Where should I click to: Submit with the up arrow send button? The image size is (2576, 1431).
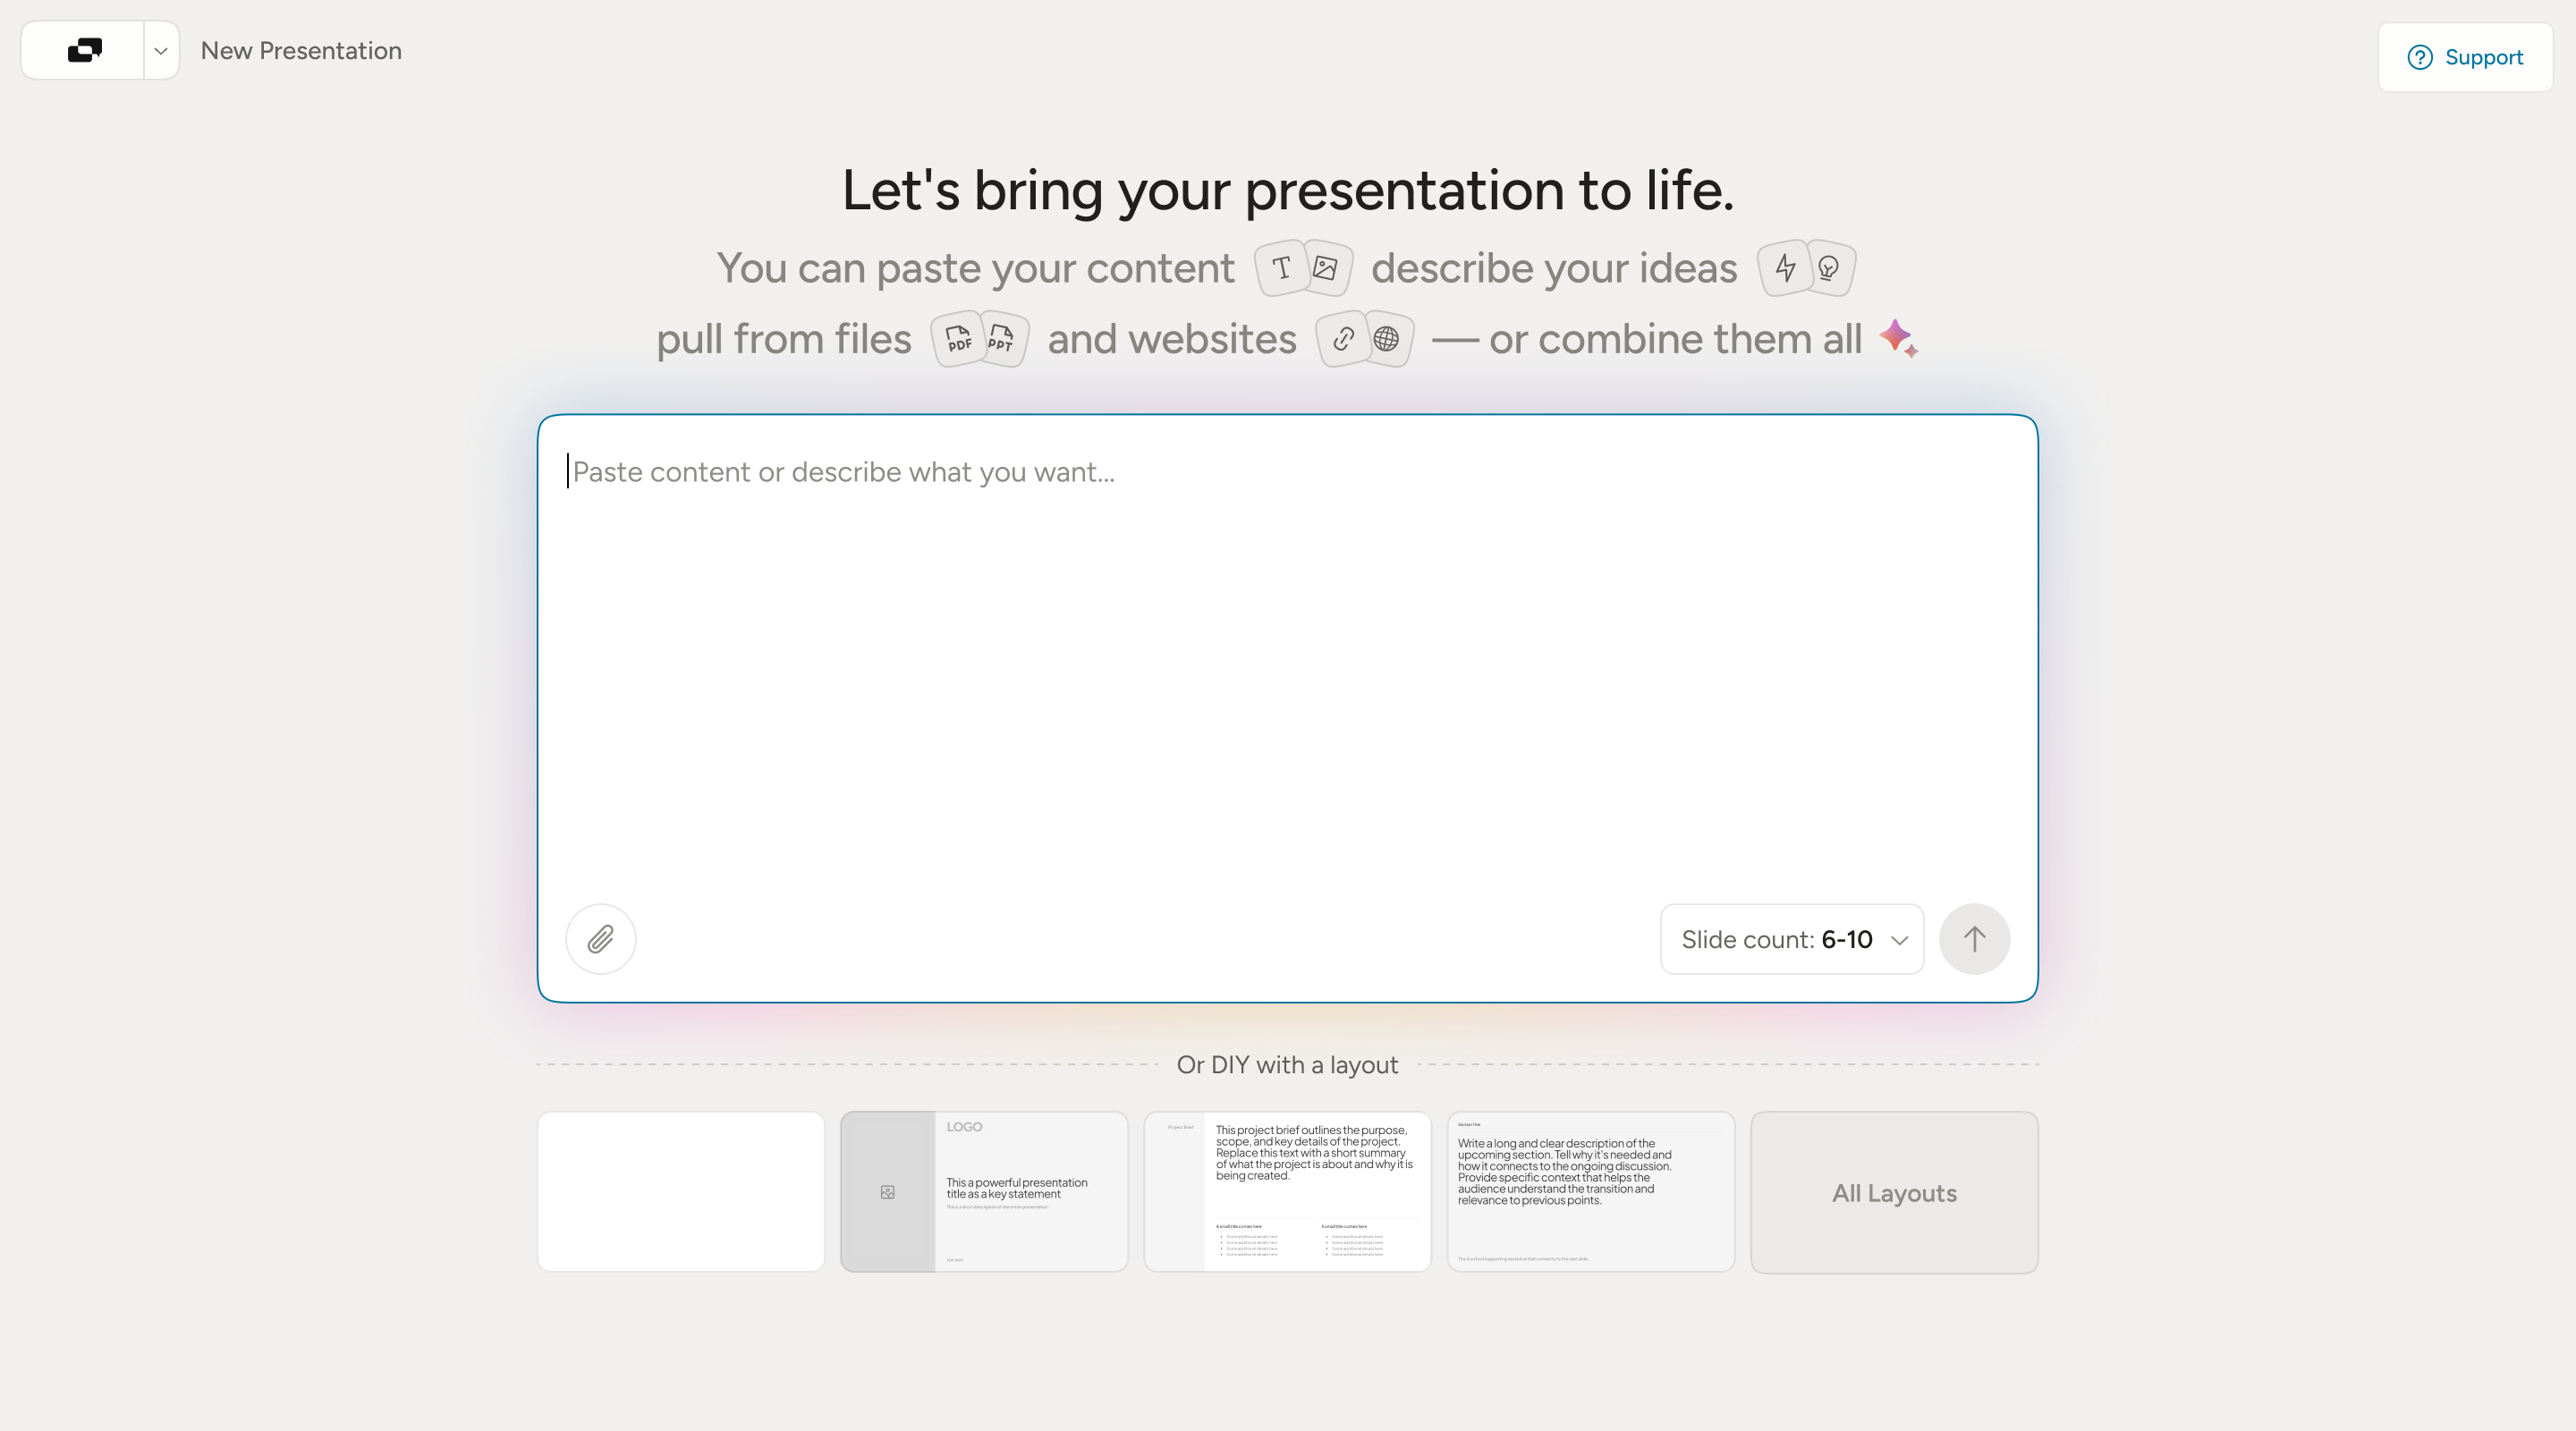pos(1974,938)
